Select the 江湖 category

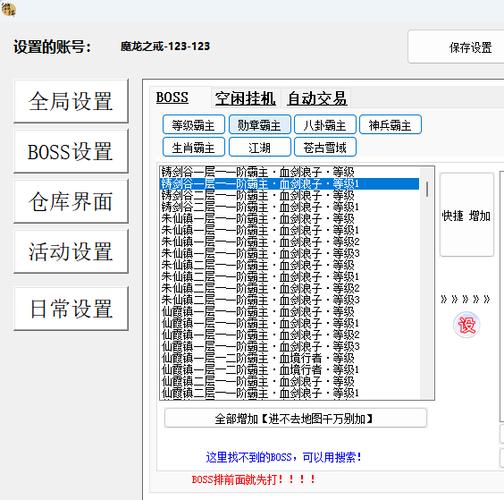[260, 147]
